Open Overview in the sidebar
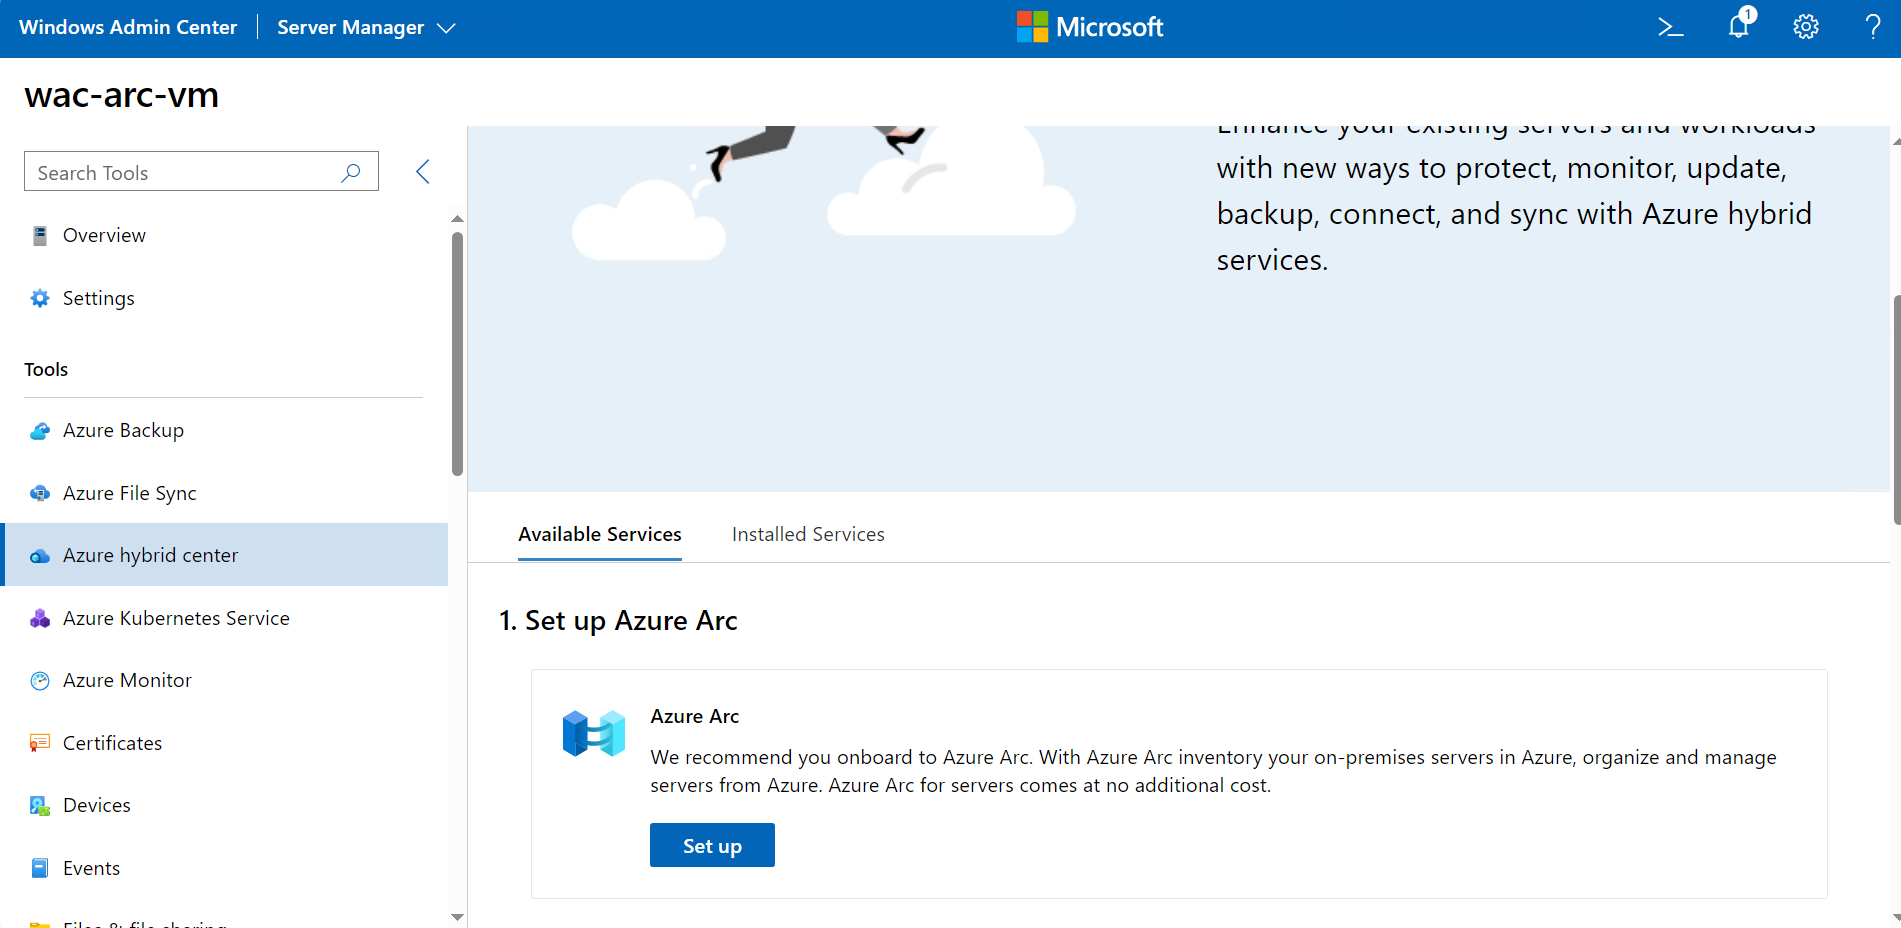Screen dimensions: 1901x928 pos(226,235)
